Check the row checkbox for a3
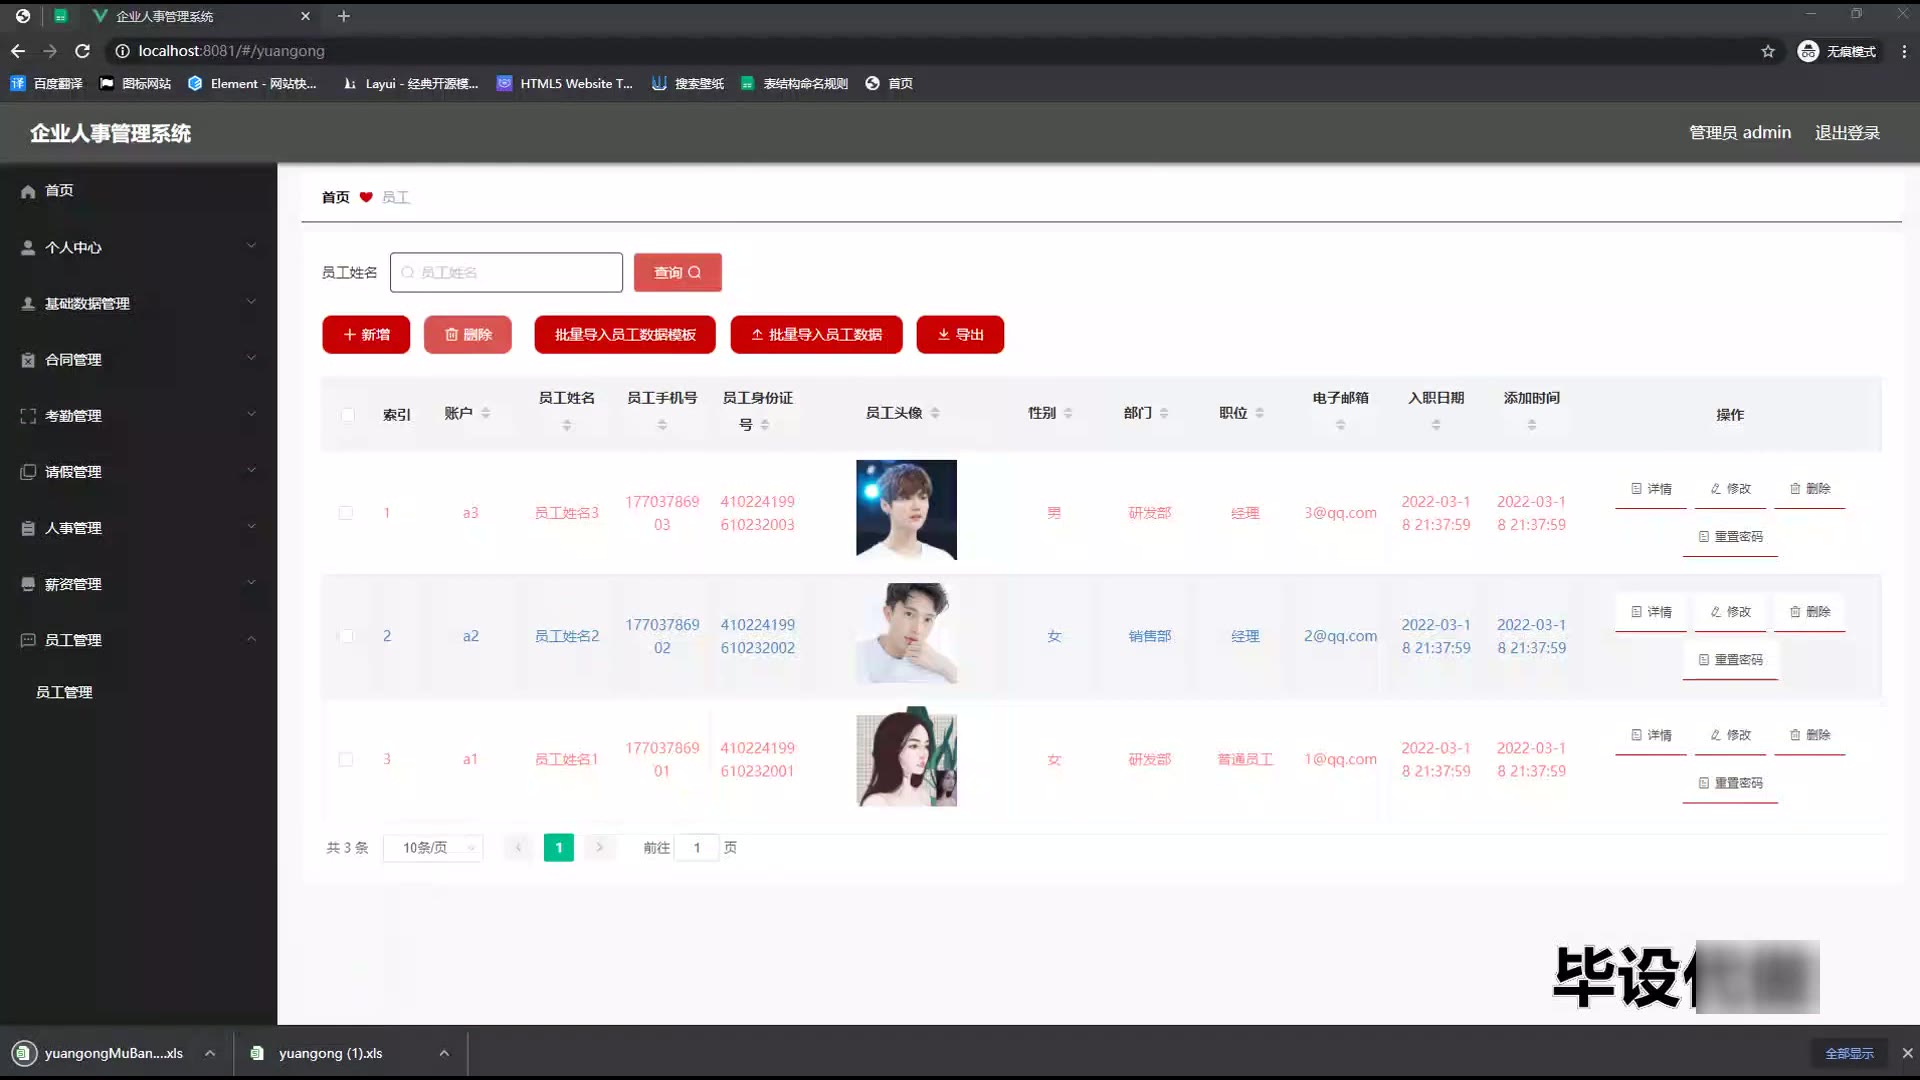This screenshot has height=1080, width=1920. click(346, 513)
